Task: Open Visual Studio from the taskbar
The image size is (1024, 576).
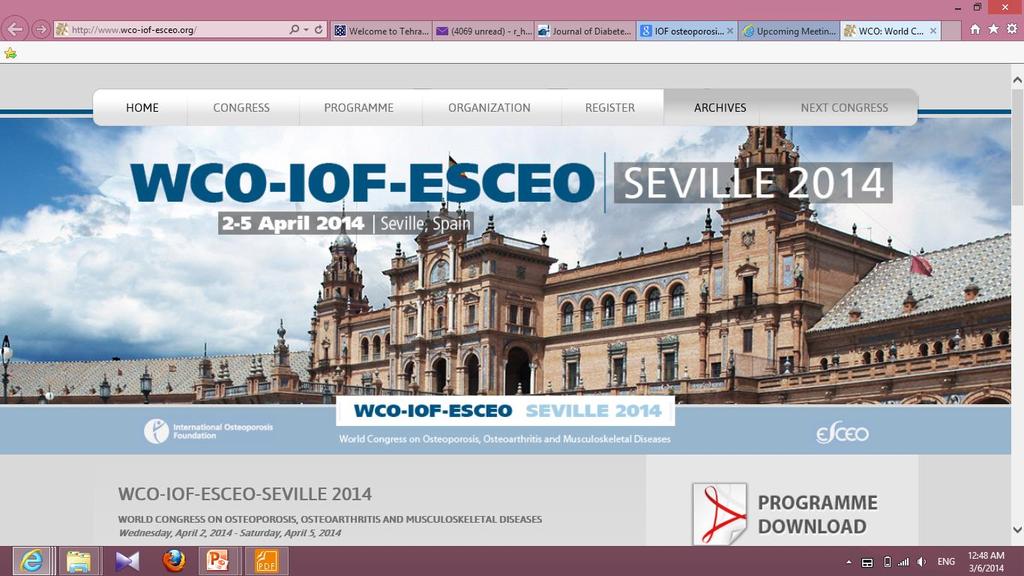Action: pyautogui.click(x=127, y=561)
